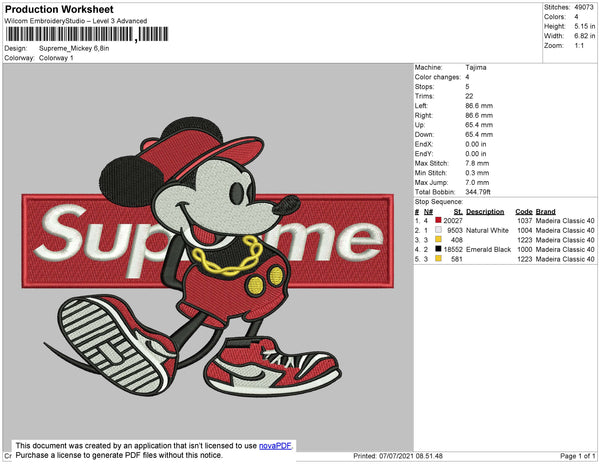Click the barcode under the worksheet title
This screenshot has width=600, height=464.
click(x=87, y=34)
